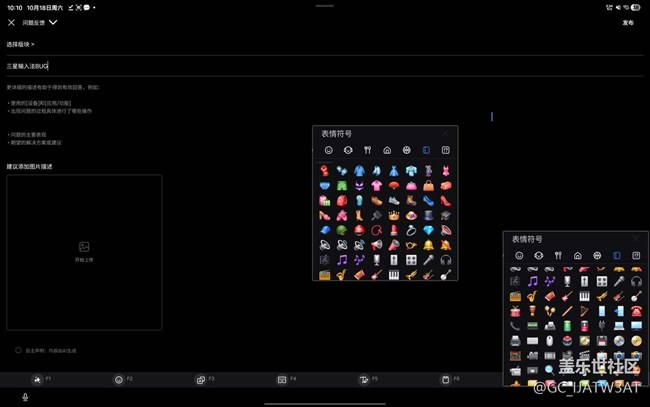Choose the yellow bell emoji in upper panel

coord(428,244)
